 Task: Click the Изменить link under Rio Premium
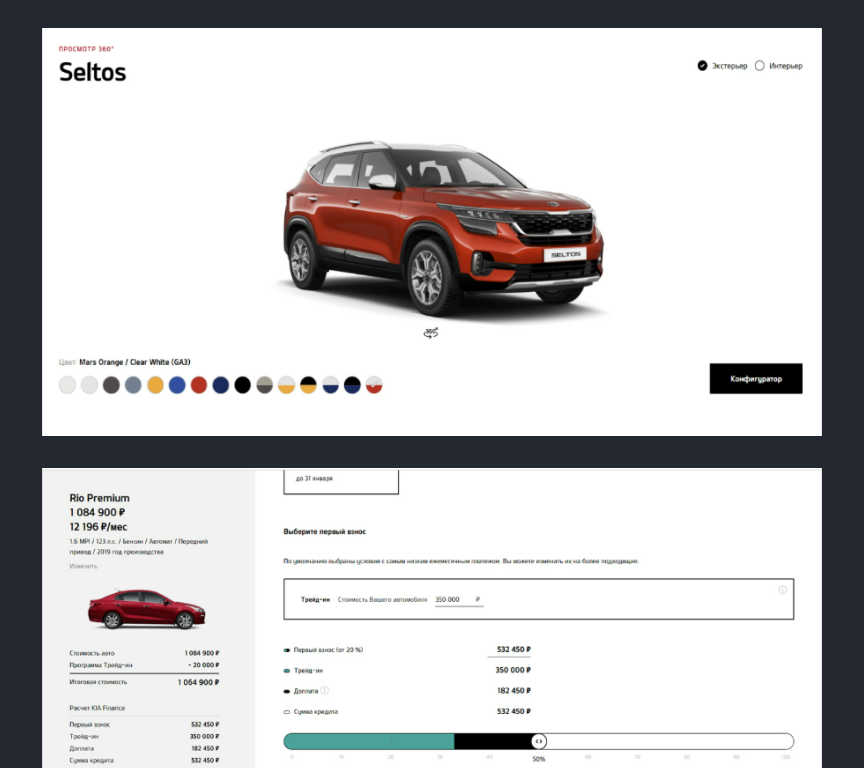(x=83, y=566)
